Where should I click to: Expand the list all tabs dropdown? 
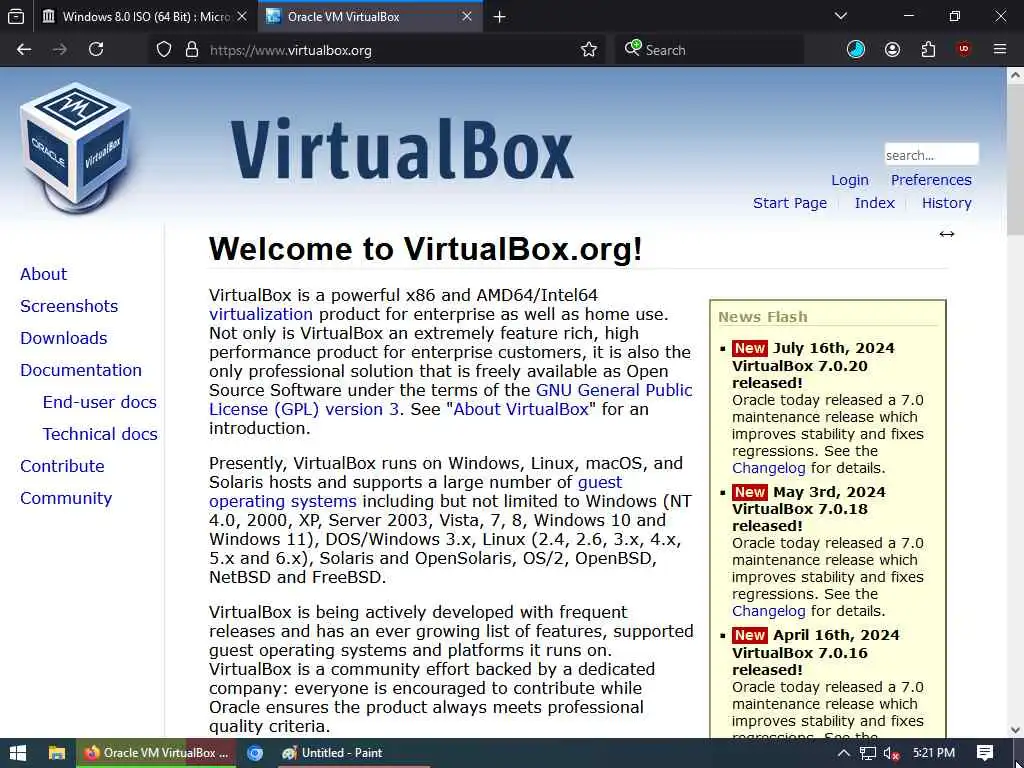(x=840, y=16)
